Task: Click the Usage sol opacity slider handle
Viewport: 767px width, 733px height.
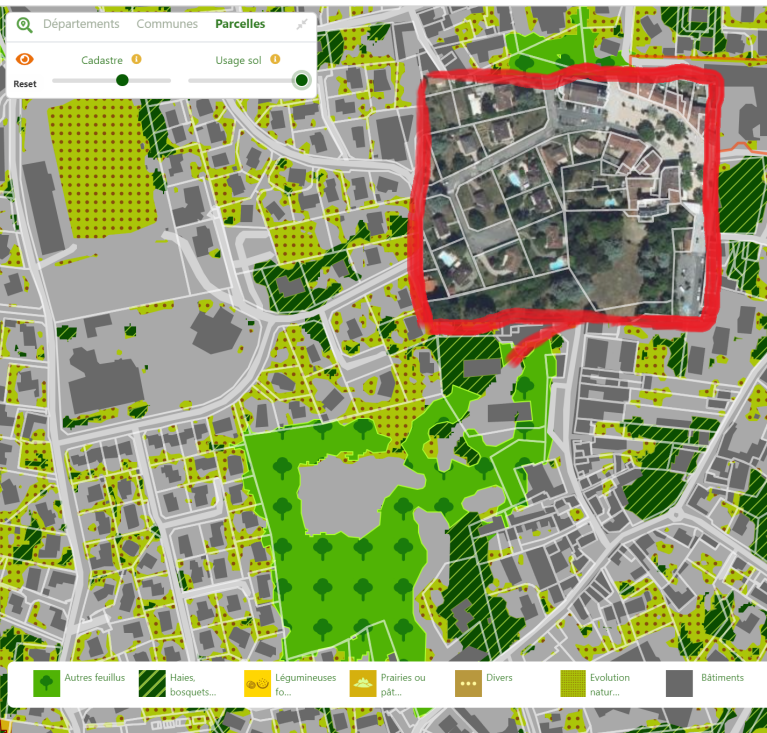Action: (301, 80)
